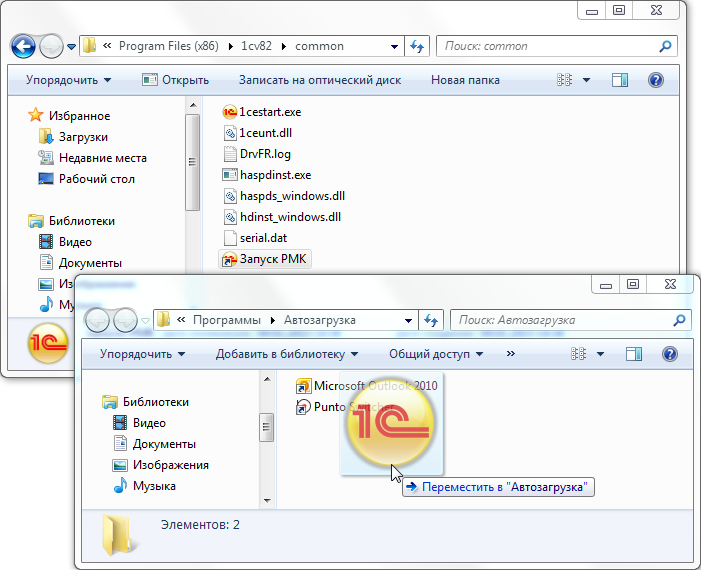The width and height of the screenshot is (701, 570).
Task: Toggle preview pane in Автозагрузка window
Action: pos(633,354)
